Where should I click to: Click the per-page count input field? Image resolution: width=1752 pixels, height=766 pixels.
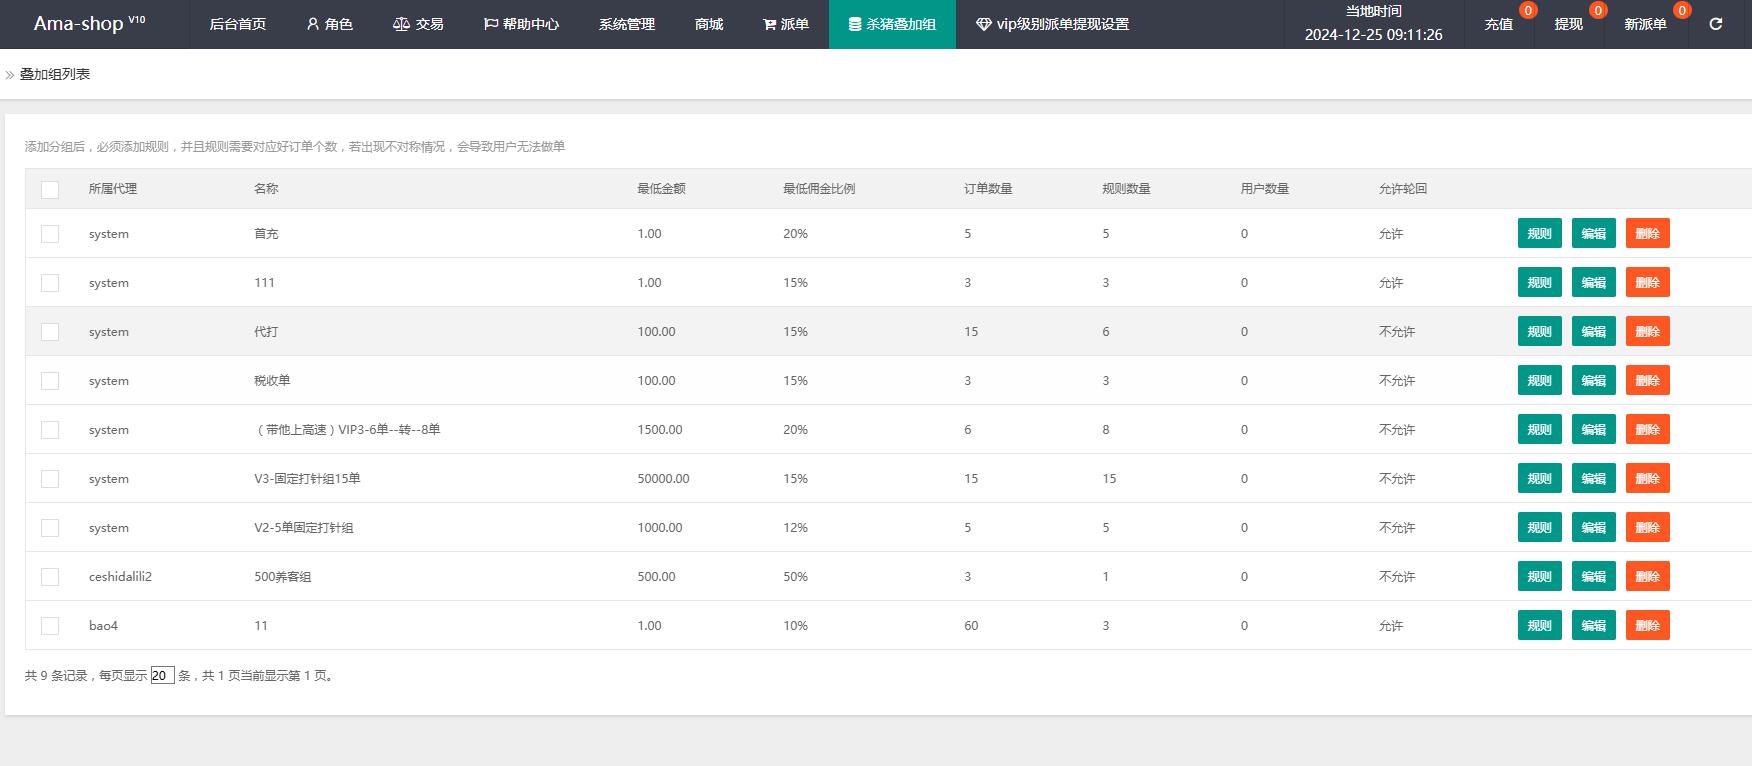click(x=162, y=675)
